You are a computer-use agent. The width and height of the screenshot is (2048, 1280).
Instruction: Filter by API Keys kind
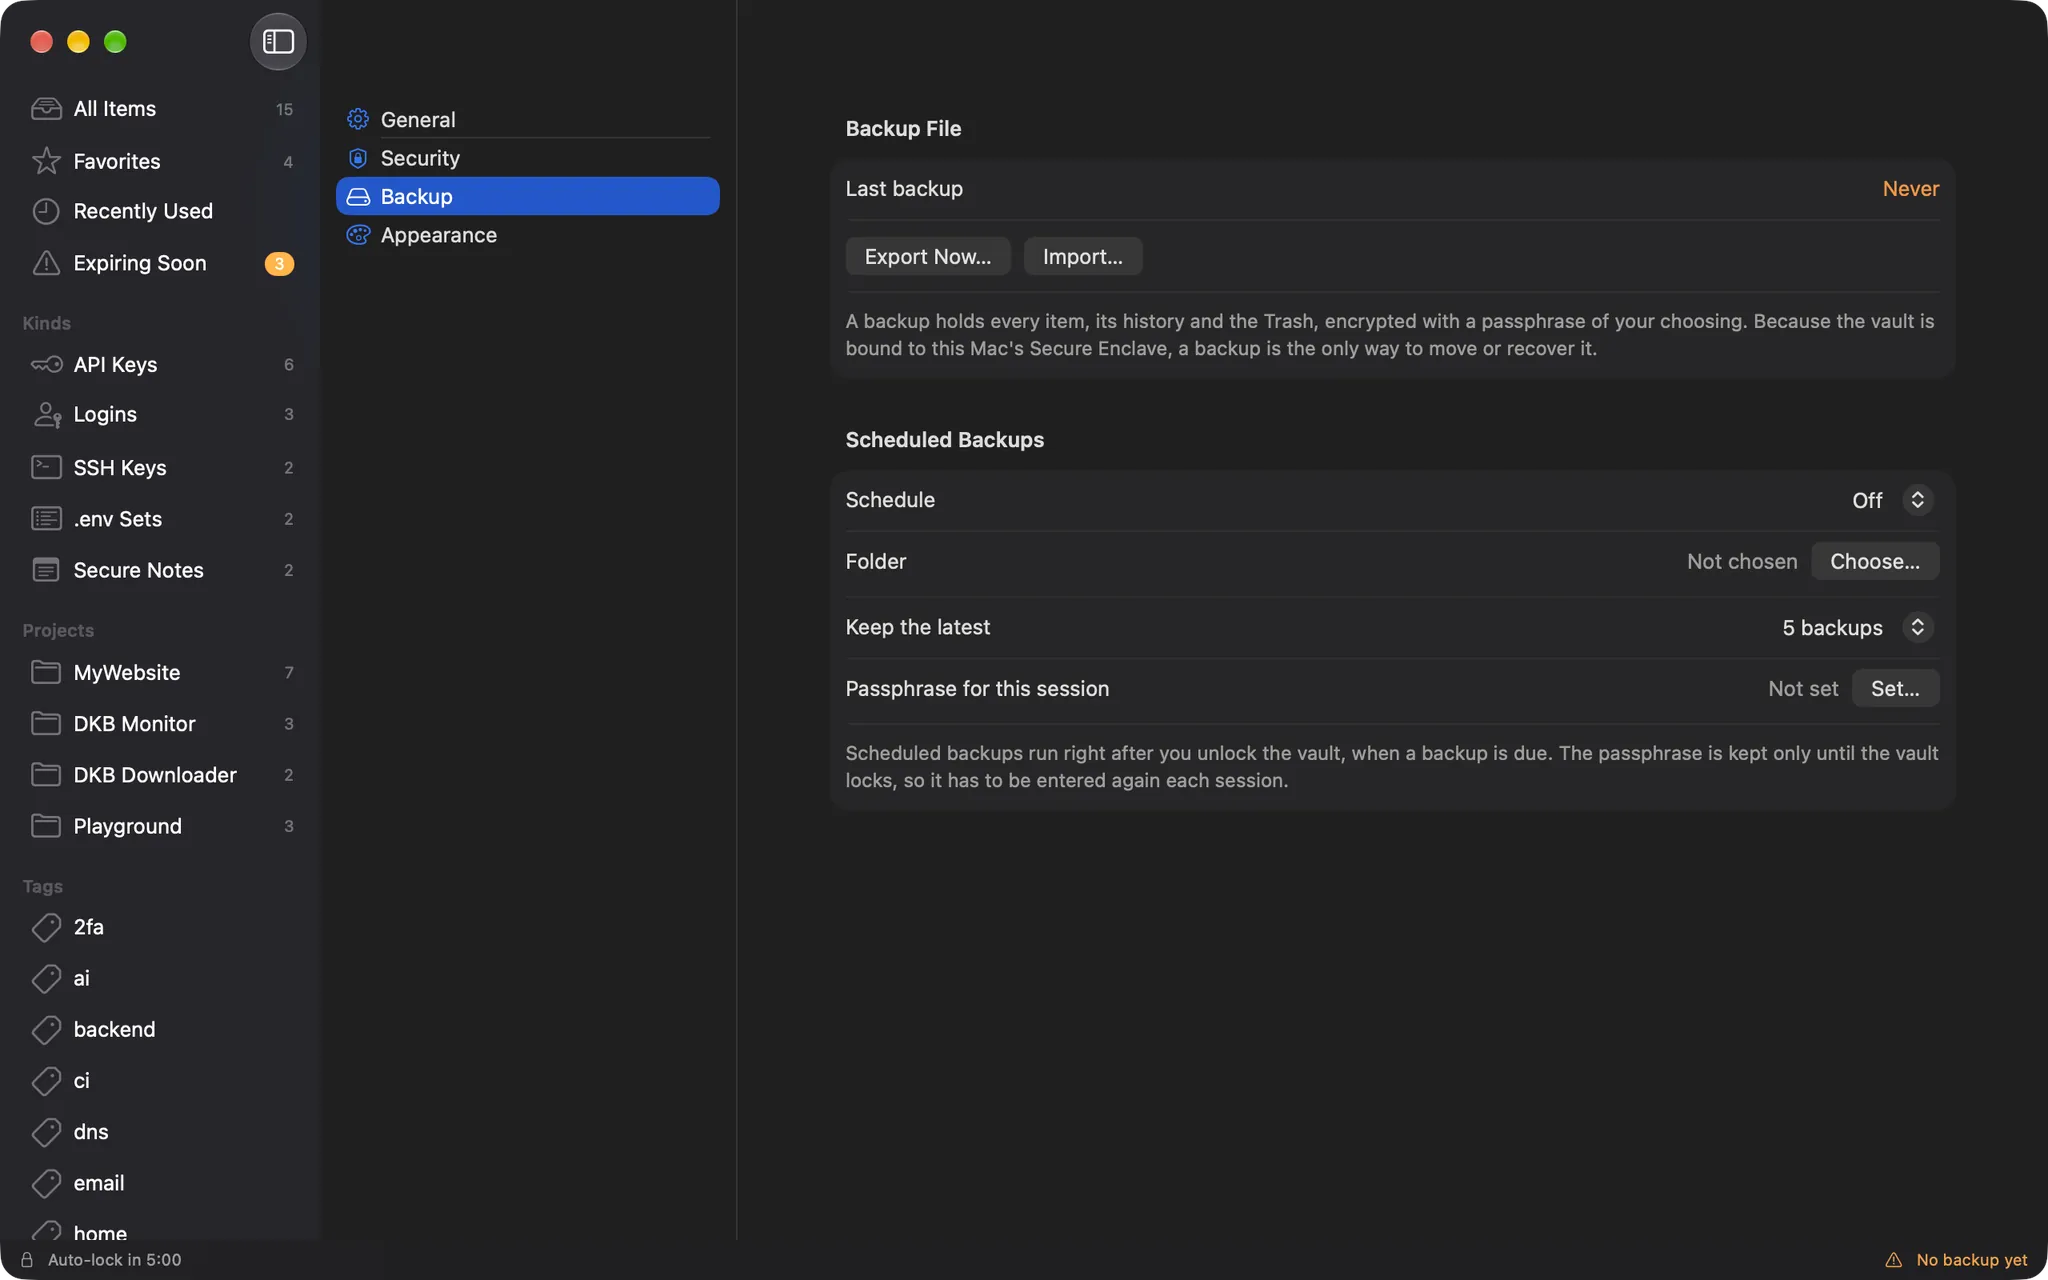(161, 364)
